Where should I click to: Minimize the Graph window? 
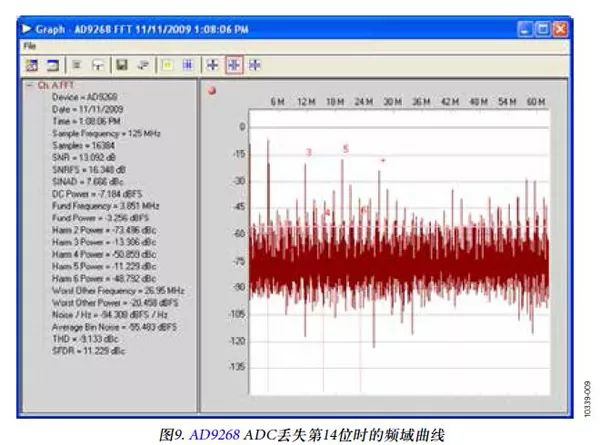pos(525,29)
